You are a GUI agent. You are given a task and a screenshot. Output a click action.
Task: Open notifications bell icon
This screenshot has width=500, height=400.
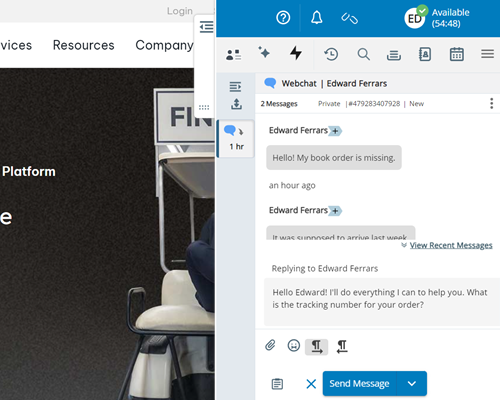pyautogui.click(x=316, y=17)
